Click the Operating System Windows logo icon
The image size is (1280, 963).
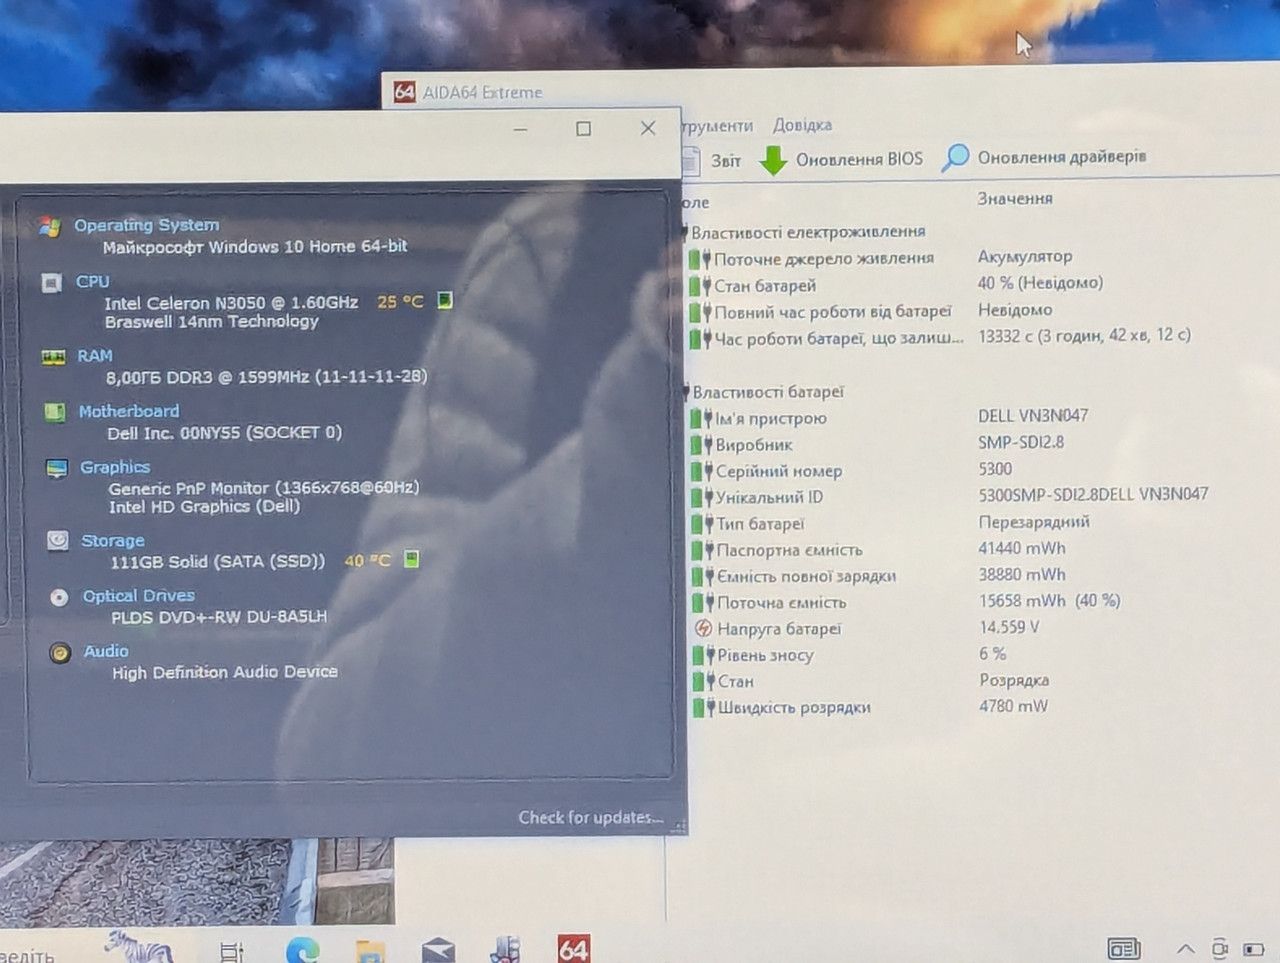49,227
